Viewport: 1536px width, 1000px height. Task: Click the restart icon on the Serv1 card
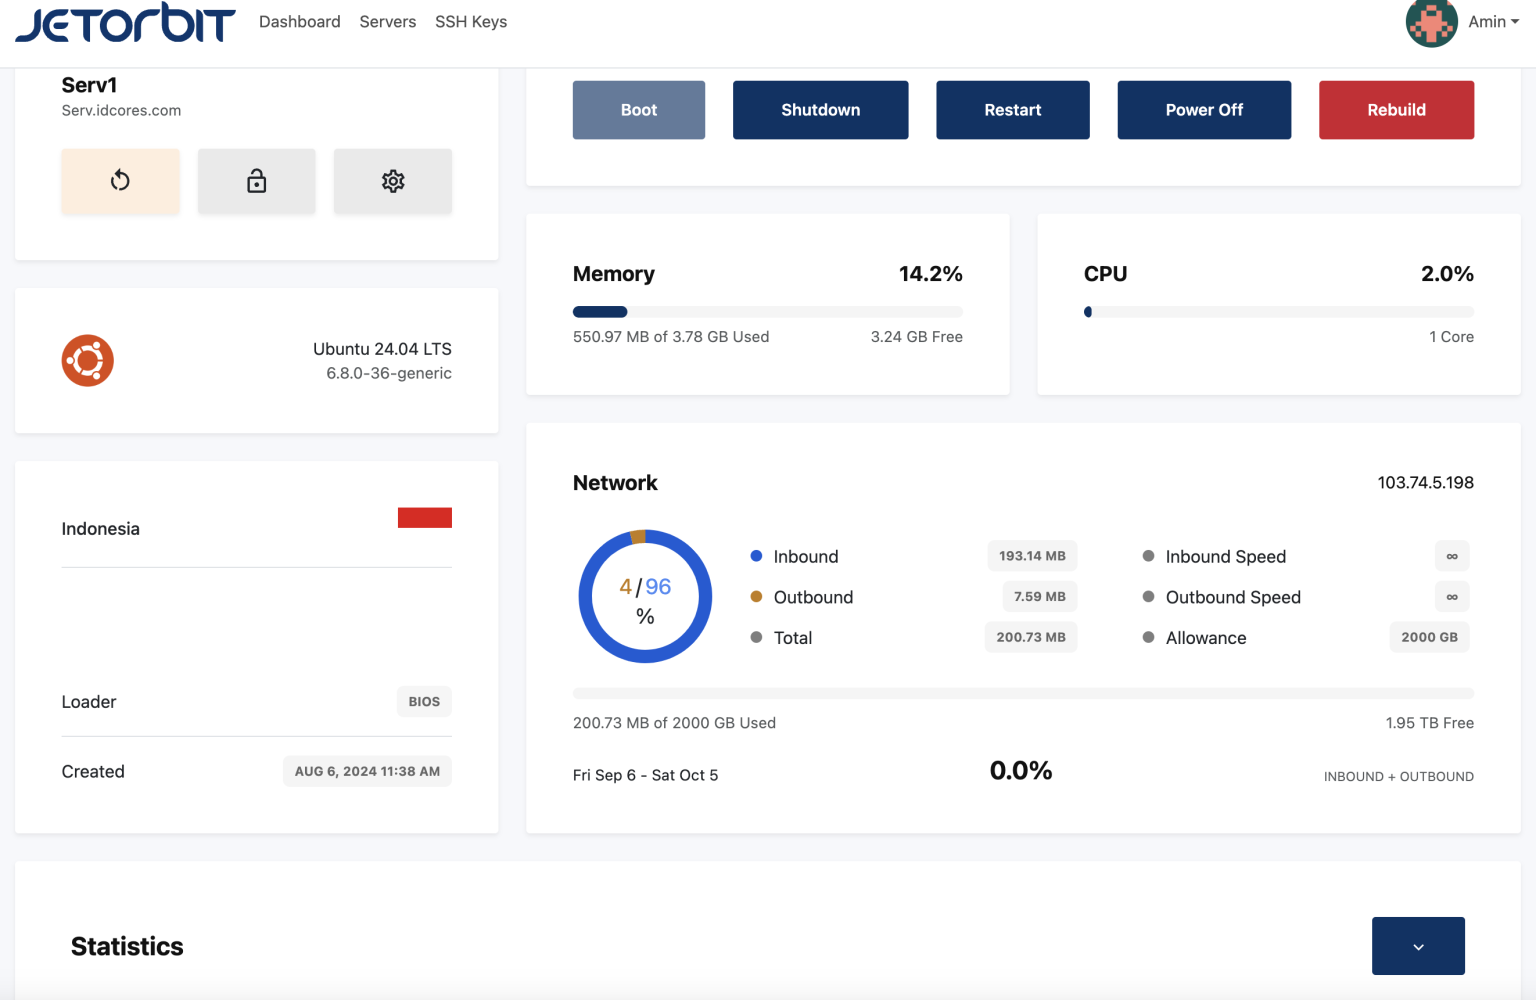120,181
